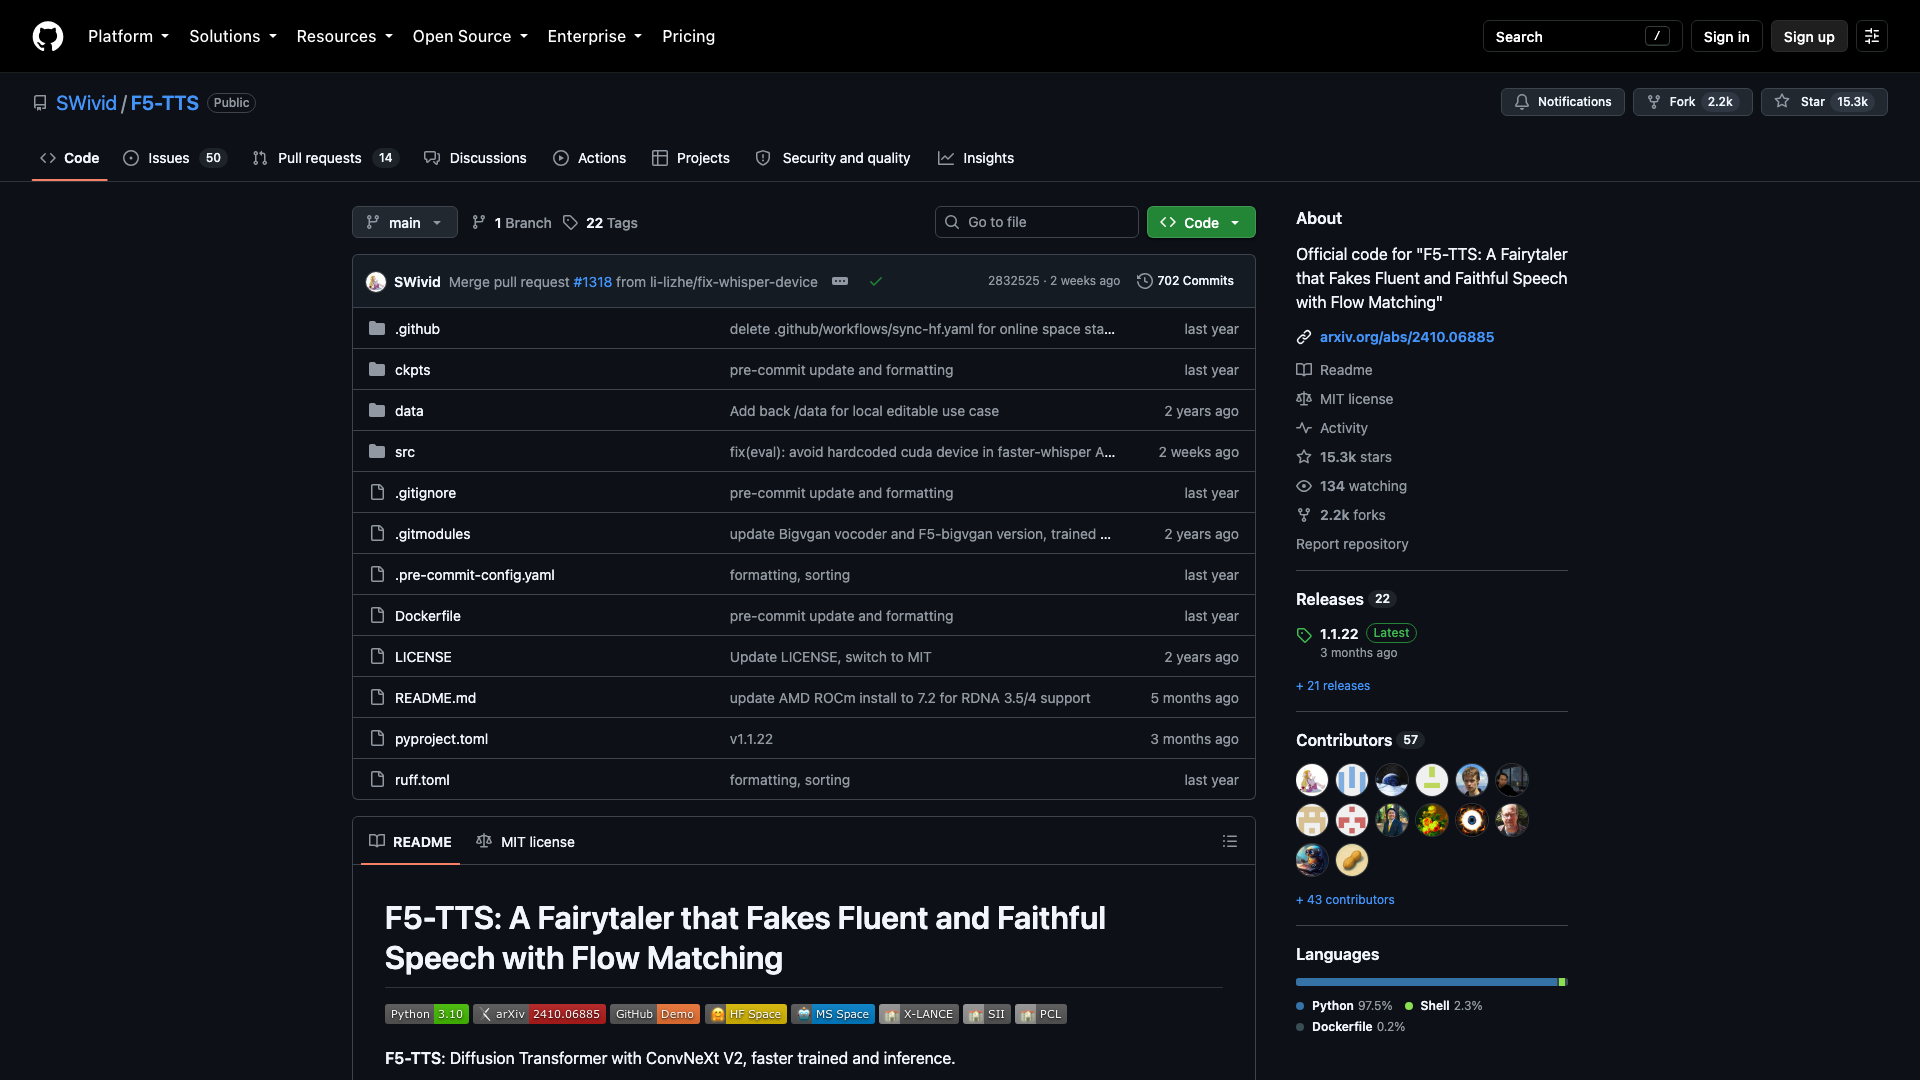
Task: Open the arxiv.org/abs/2410.06885 link
Action: pos(1406,337)
